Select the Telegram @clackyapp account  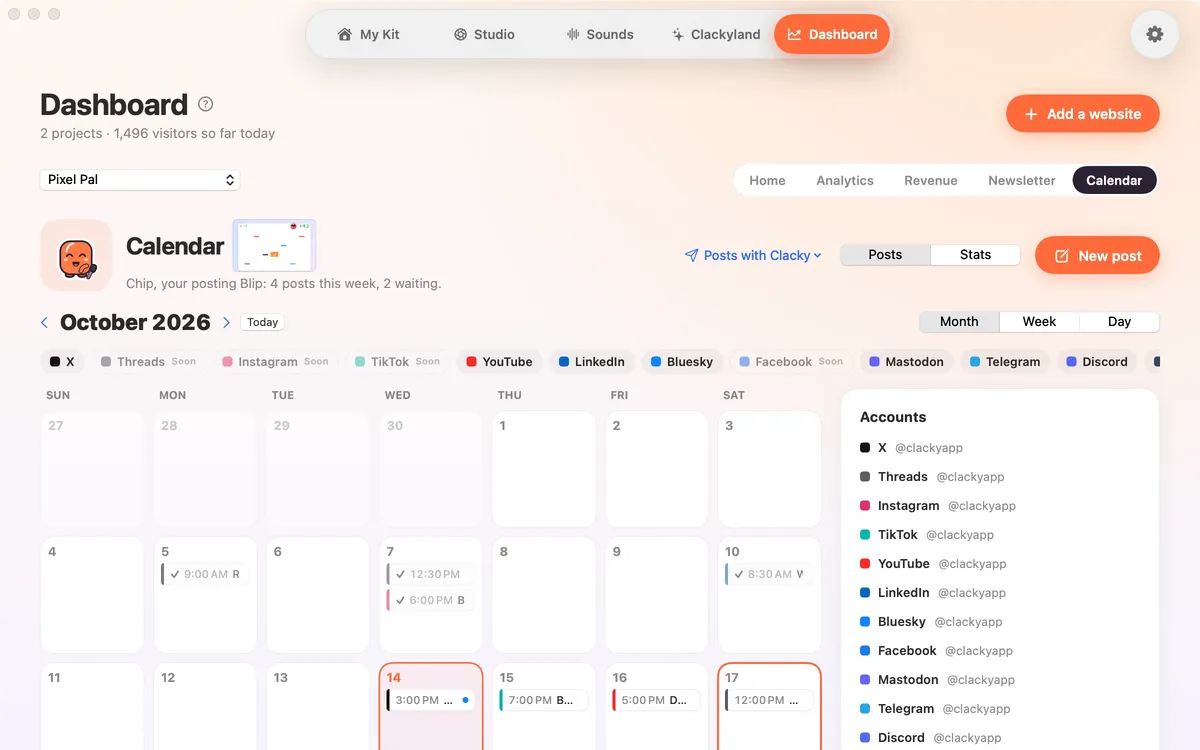(935, 709)
